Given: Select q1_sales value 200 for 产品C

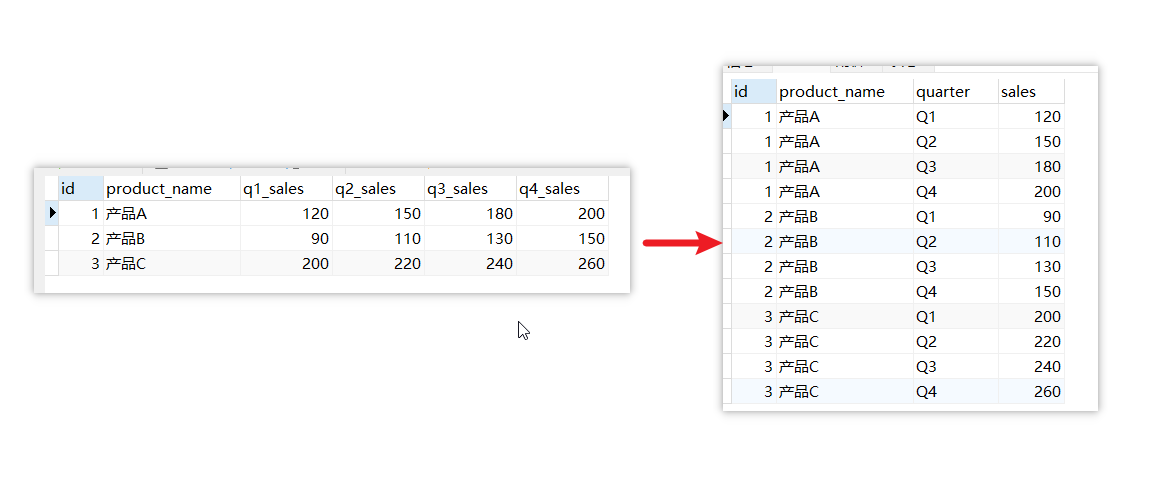Looking at the screenshot, I should coord(286,263).
